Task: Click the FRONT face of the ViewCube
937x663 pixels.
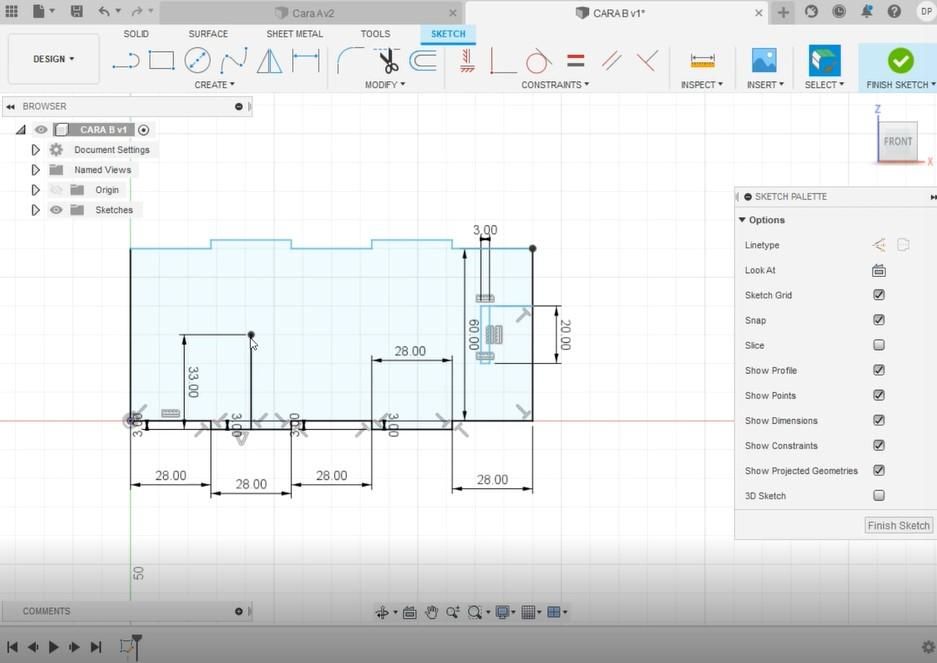Action: (x=898, y=142)
